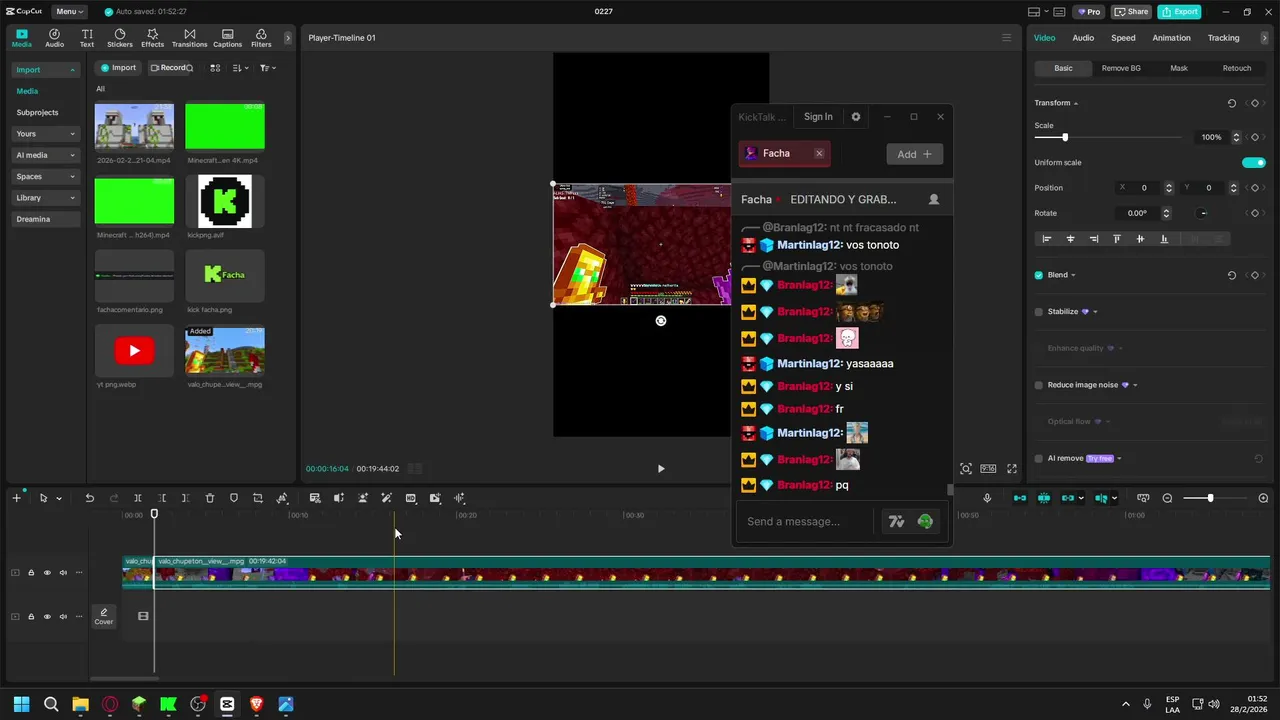Open the Audio media tab
This screenshot has width=1280, height=720.
54,38
